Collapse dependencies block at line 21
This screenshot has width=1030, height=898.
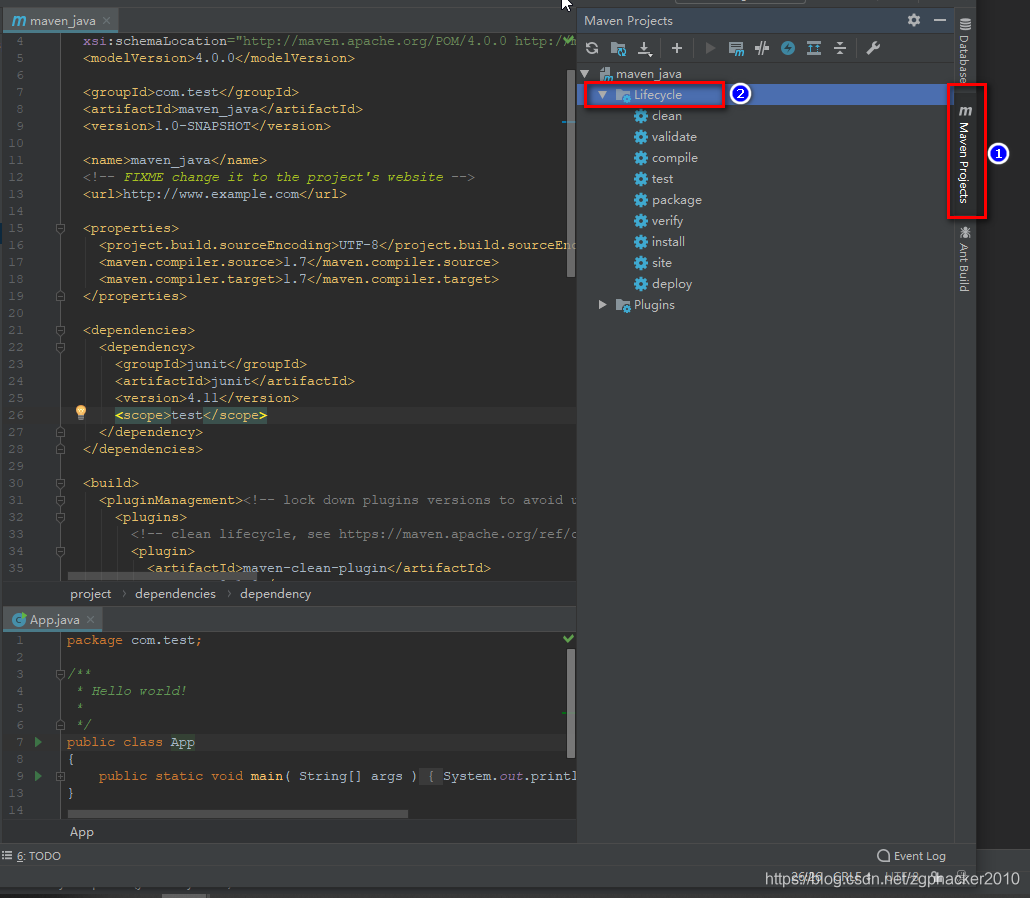point(60,330)
